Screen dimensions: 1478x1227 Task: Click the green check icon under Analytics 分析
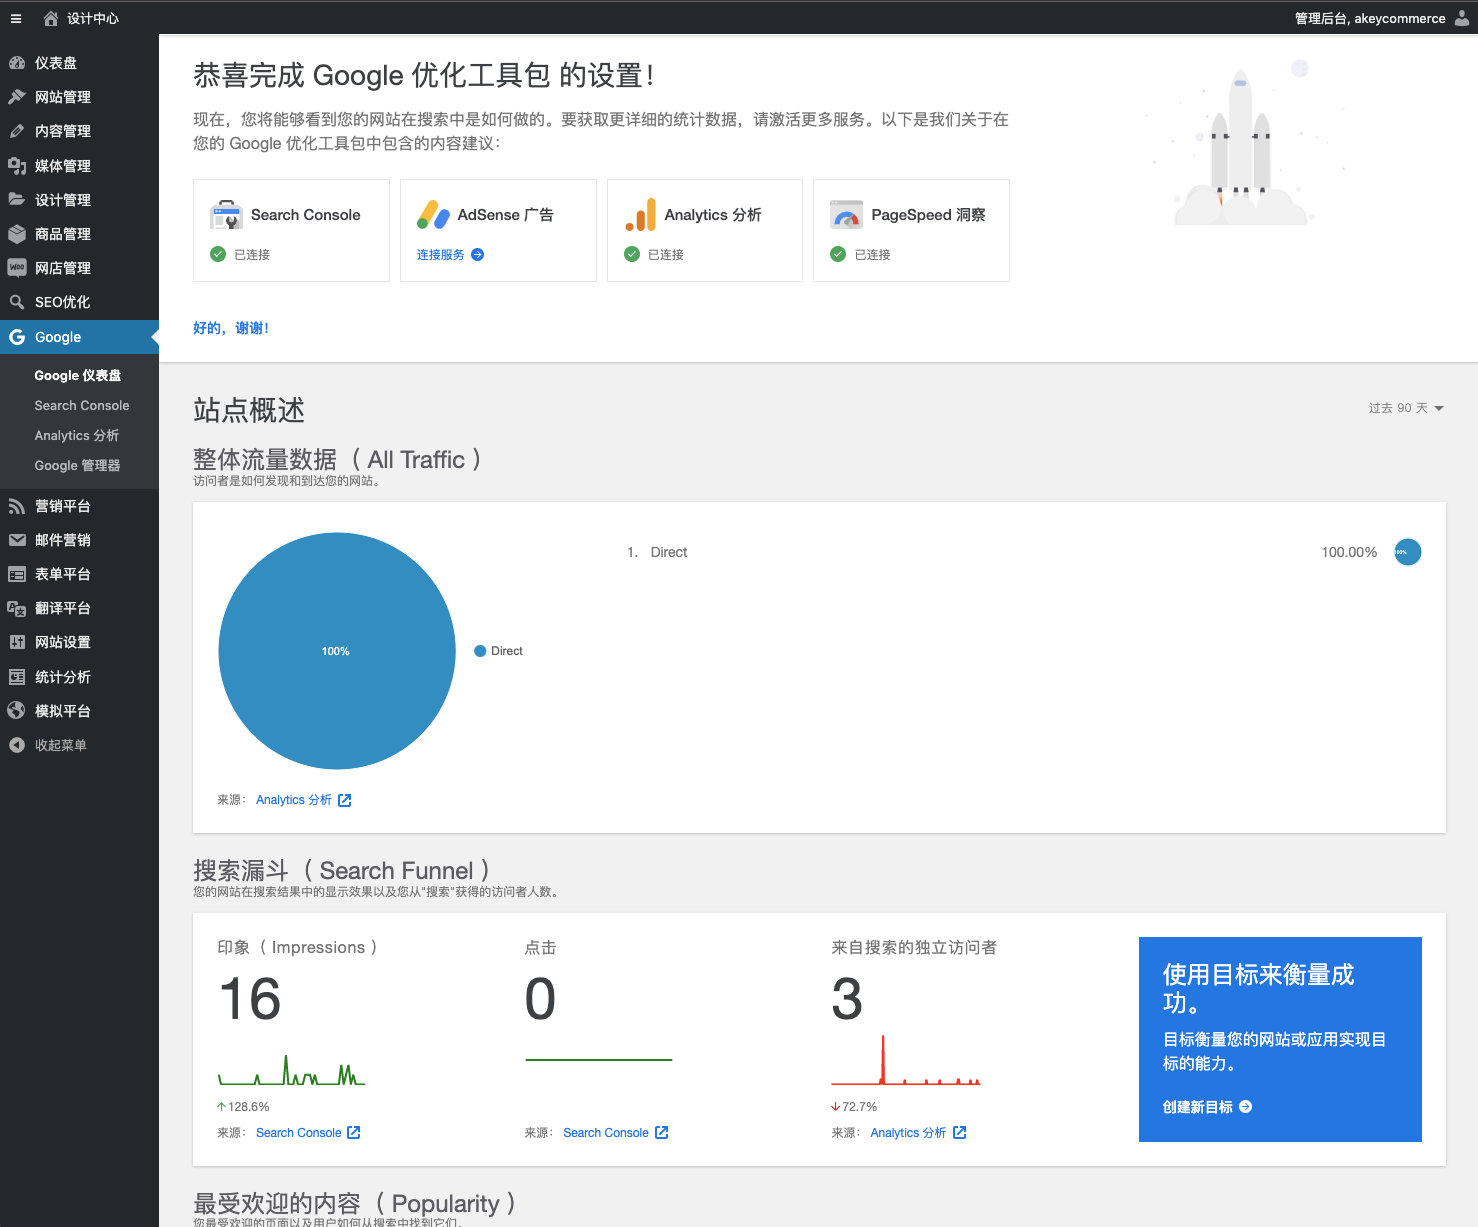click(x=632, y=254)
